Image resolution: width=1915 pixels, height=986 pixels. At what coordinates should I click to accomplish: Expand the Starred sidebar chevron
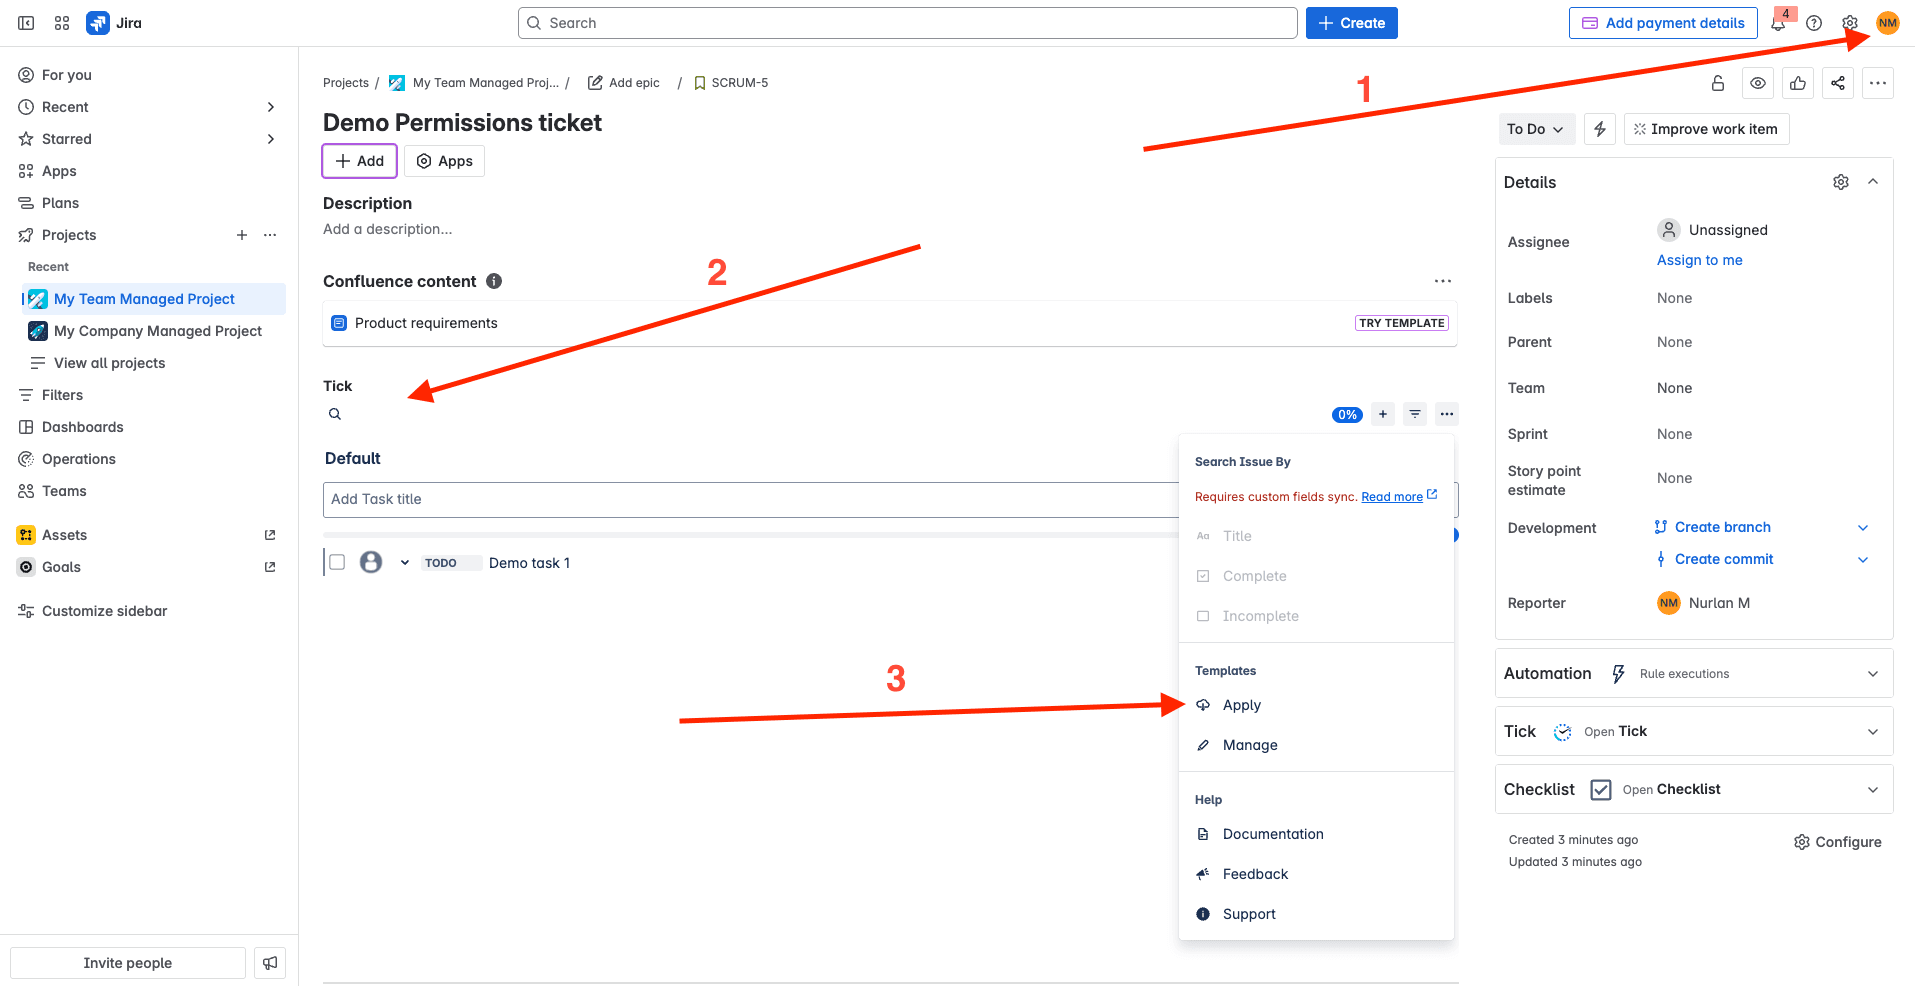[271, 139]
